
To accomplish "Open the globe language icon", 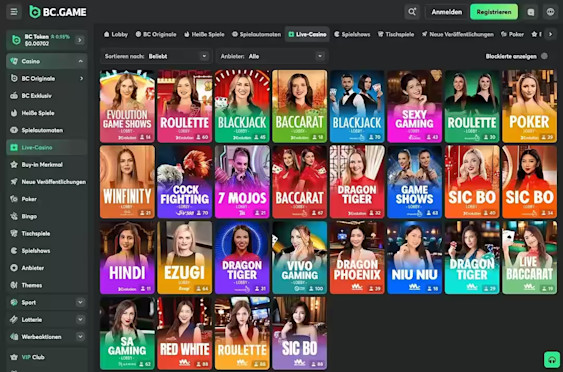I will (x=550, y=12).
